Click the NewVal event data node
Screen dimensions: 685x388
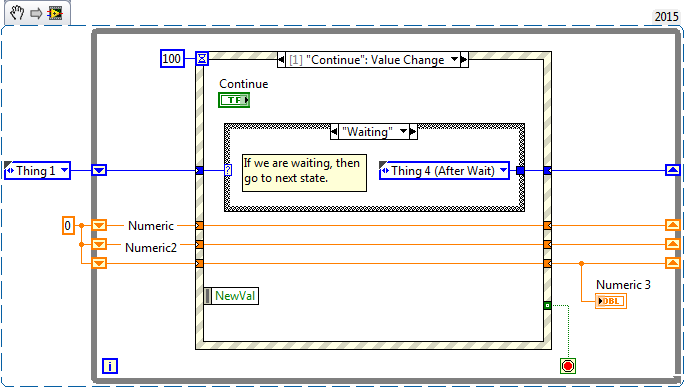pyautogui.click(x=232, y=296)
